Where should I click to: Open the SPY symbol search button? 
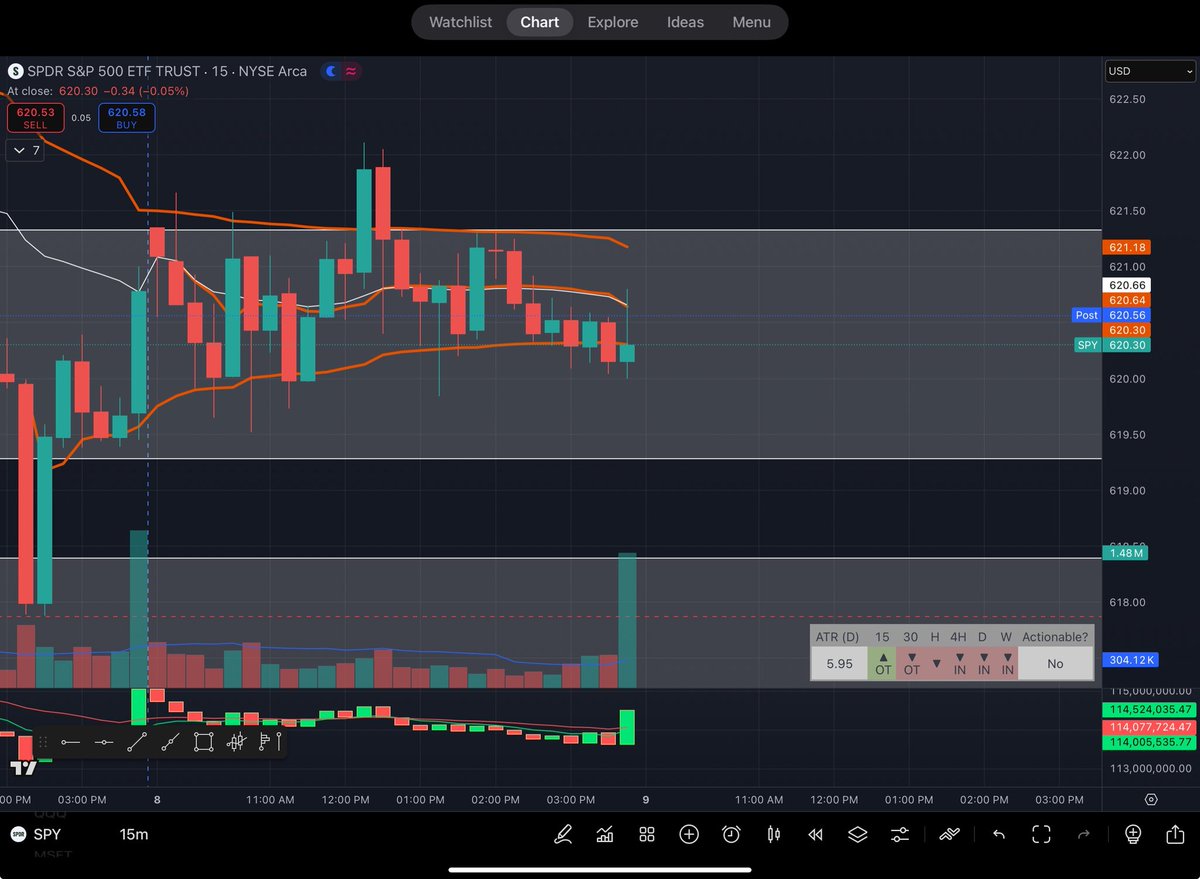point(36,834)
